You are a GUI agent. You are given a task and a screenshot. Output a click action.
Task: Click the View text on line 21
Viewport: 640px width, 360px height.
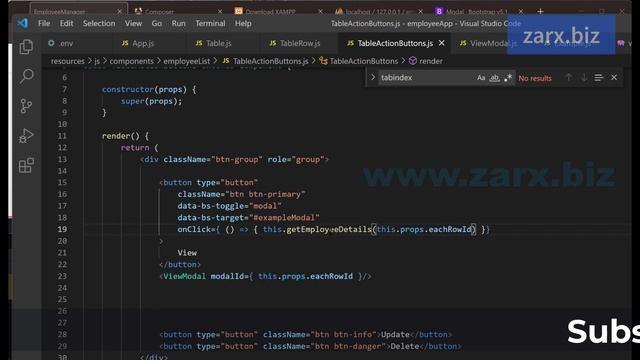187,253
